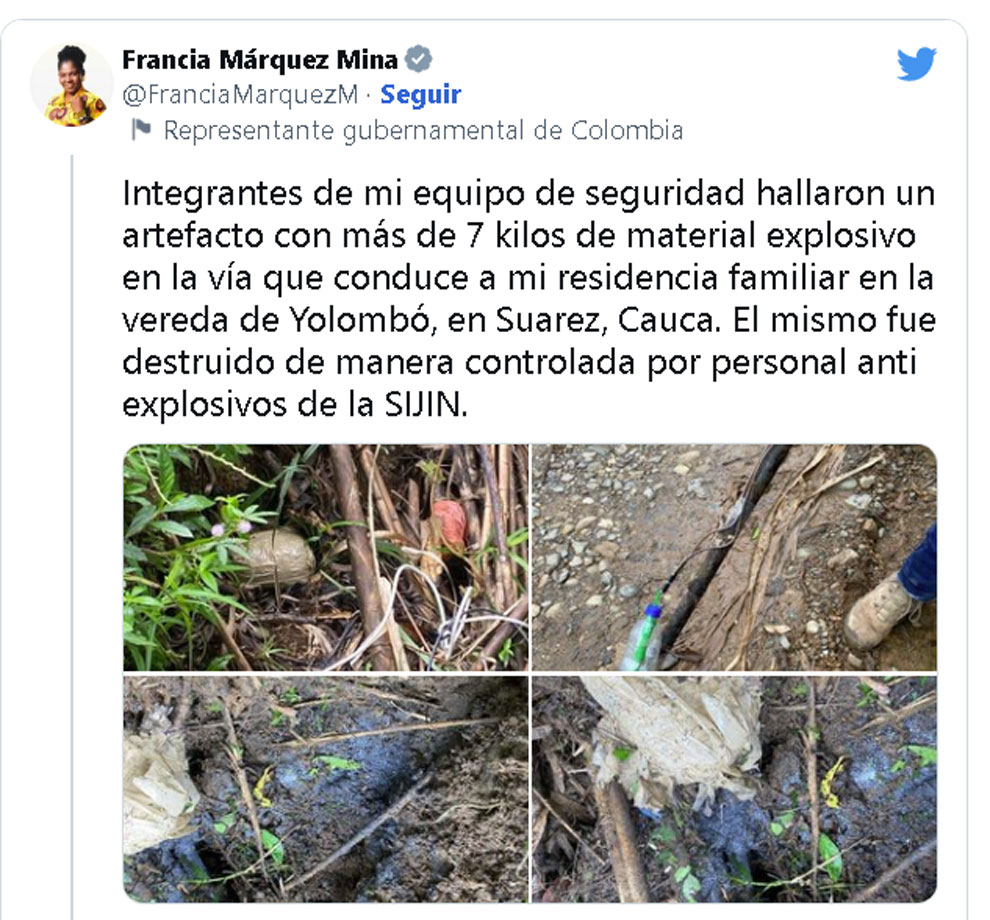Click the pink flower in the top-left photo

coord(231,526)
